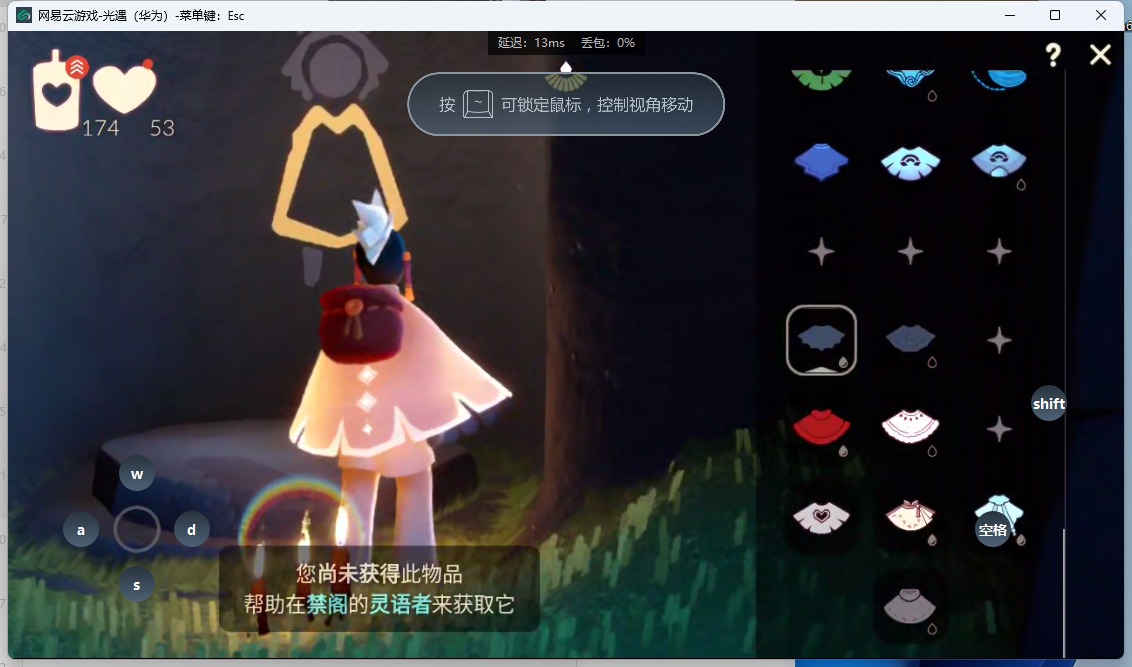Screen dimensions: 1132x667
Task: Click the NetEase cloud game title icon
Action: click(x=24, y=15)
